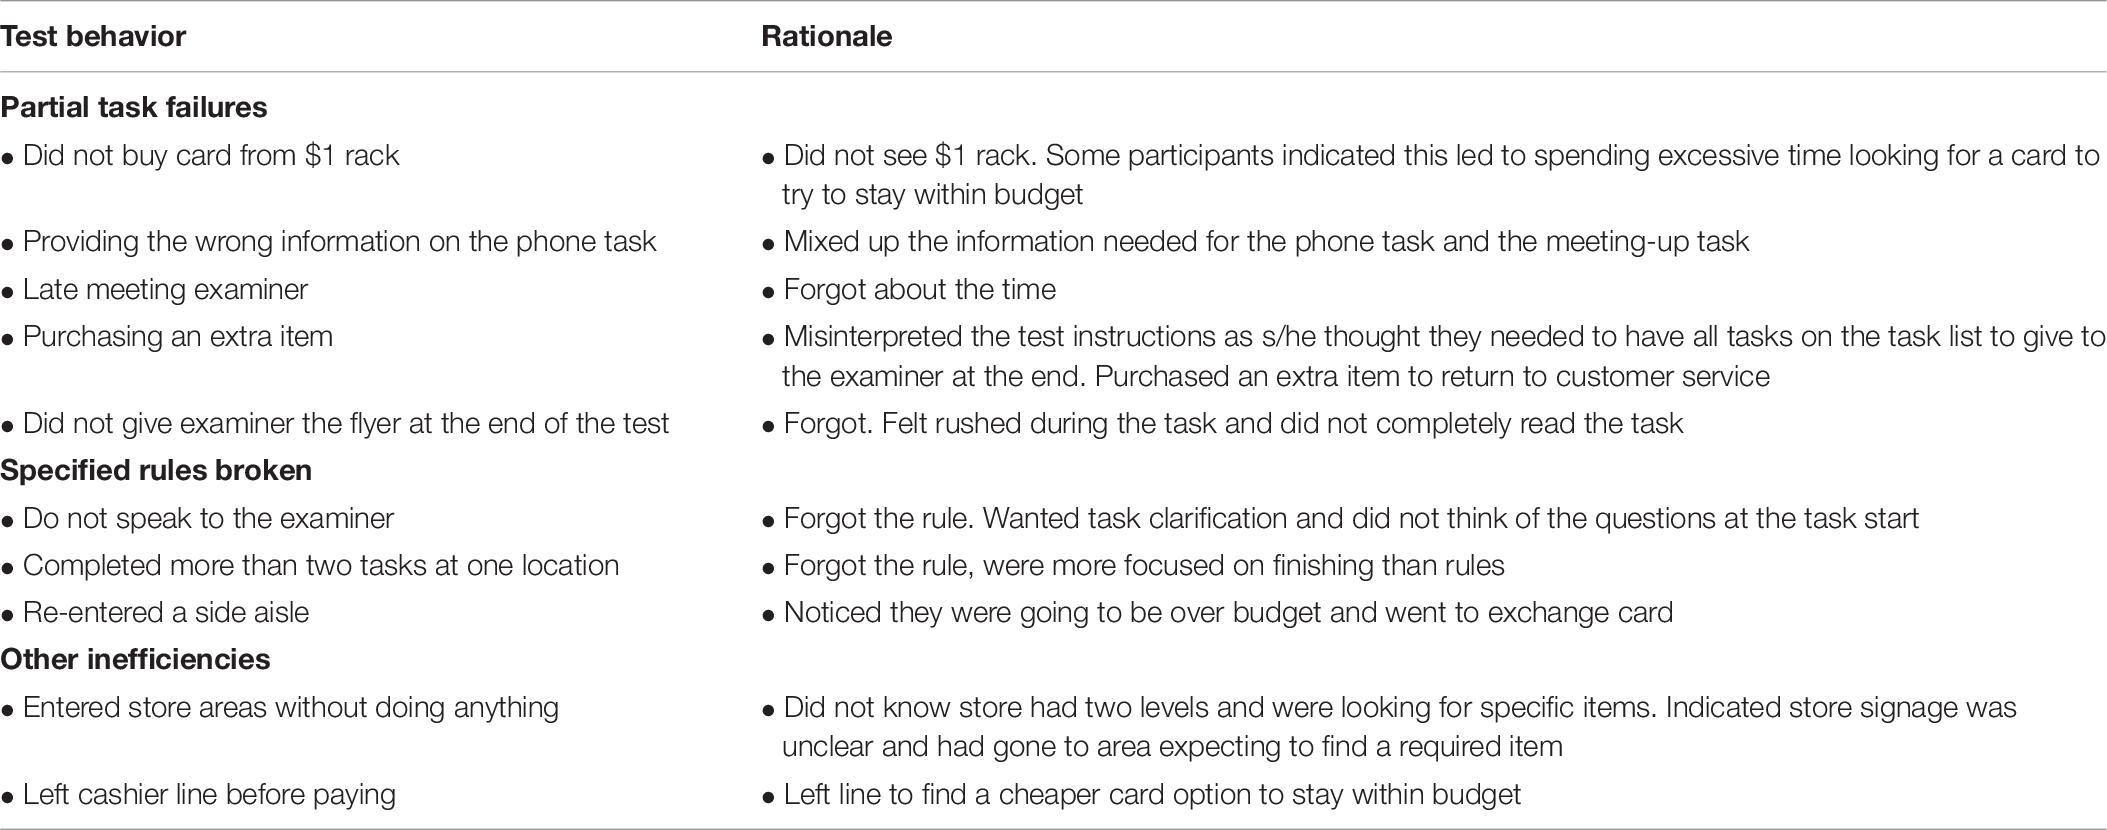Click rationale "Left line to find a cheaper card"
This screenshot has width=2107, height=830.
[x=1151, y=794]
